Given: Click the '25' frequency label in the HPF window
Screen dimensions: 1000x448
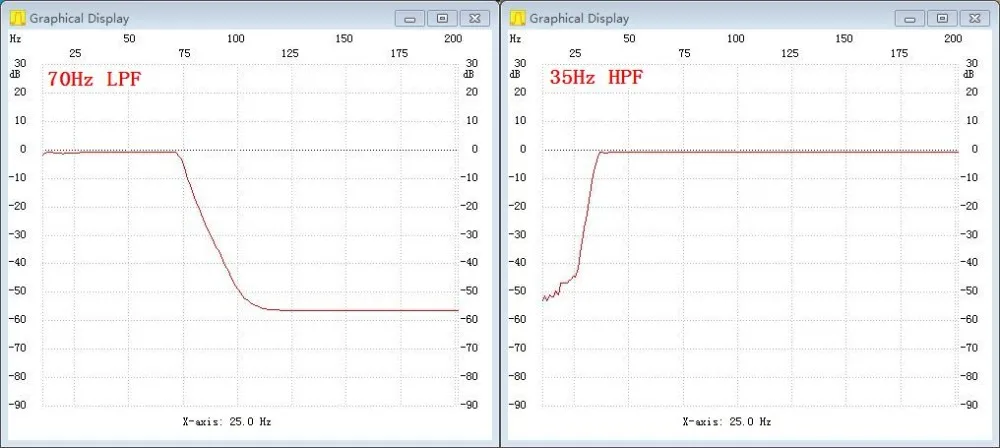Looking at the screenshot, I should pyautogui.click(x=575, y=54).
